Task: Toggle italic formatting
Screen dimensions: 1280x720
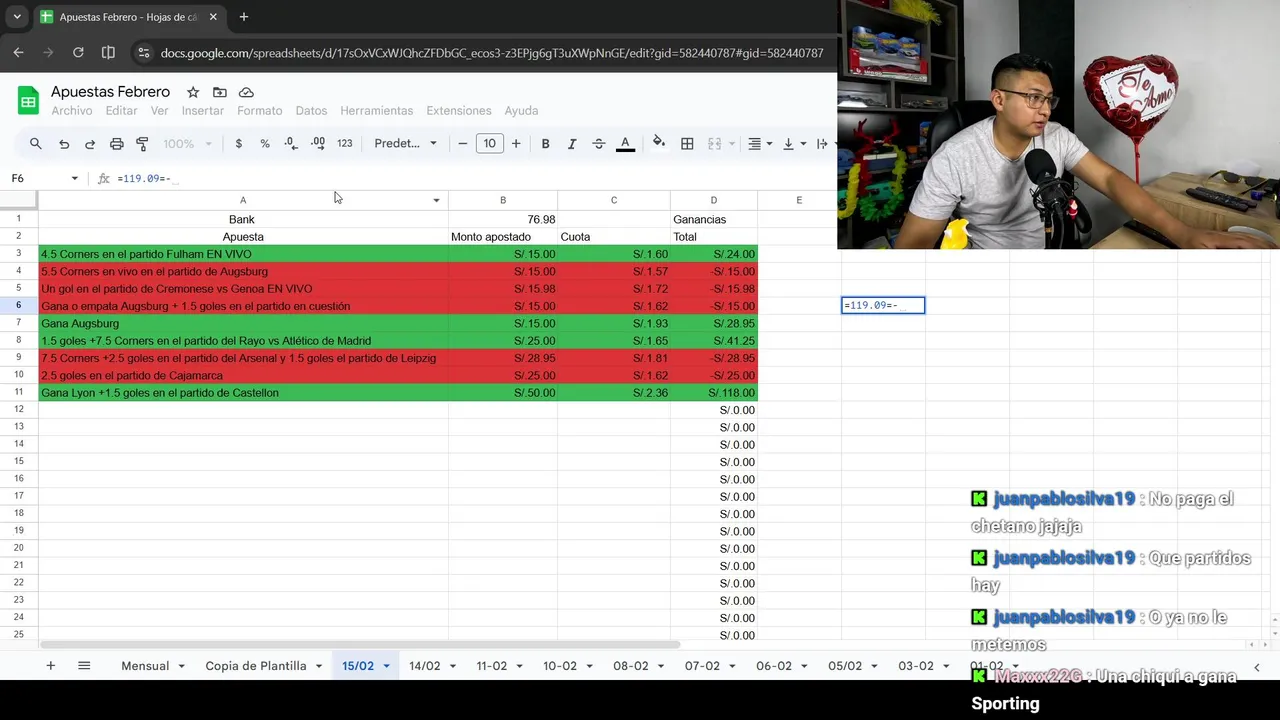Action: coord(572,144)
